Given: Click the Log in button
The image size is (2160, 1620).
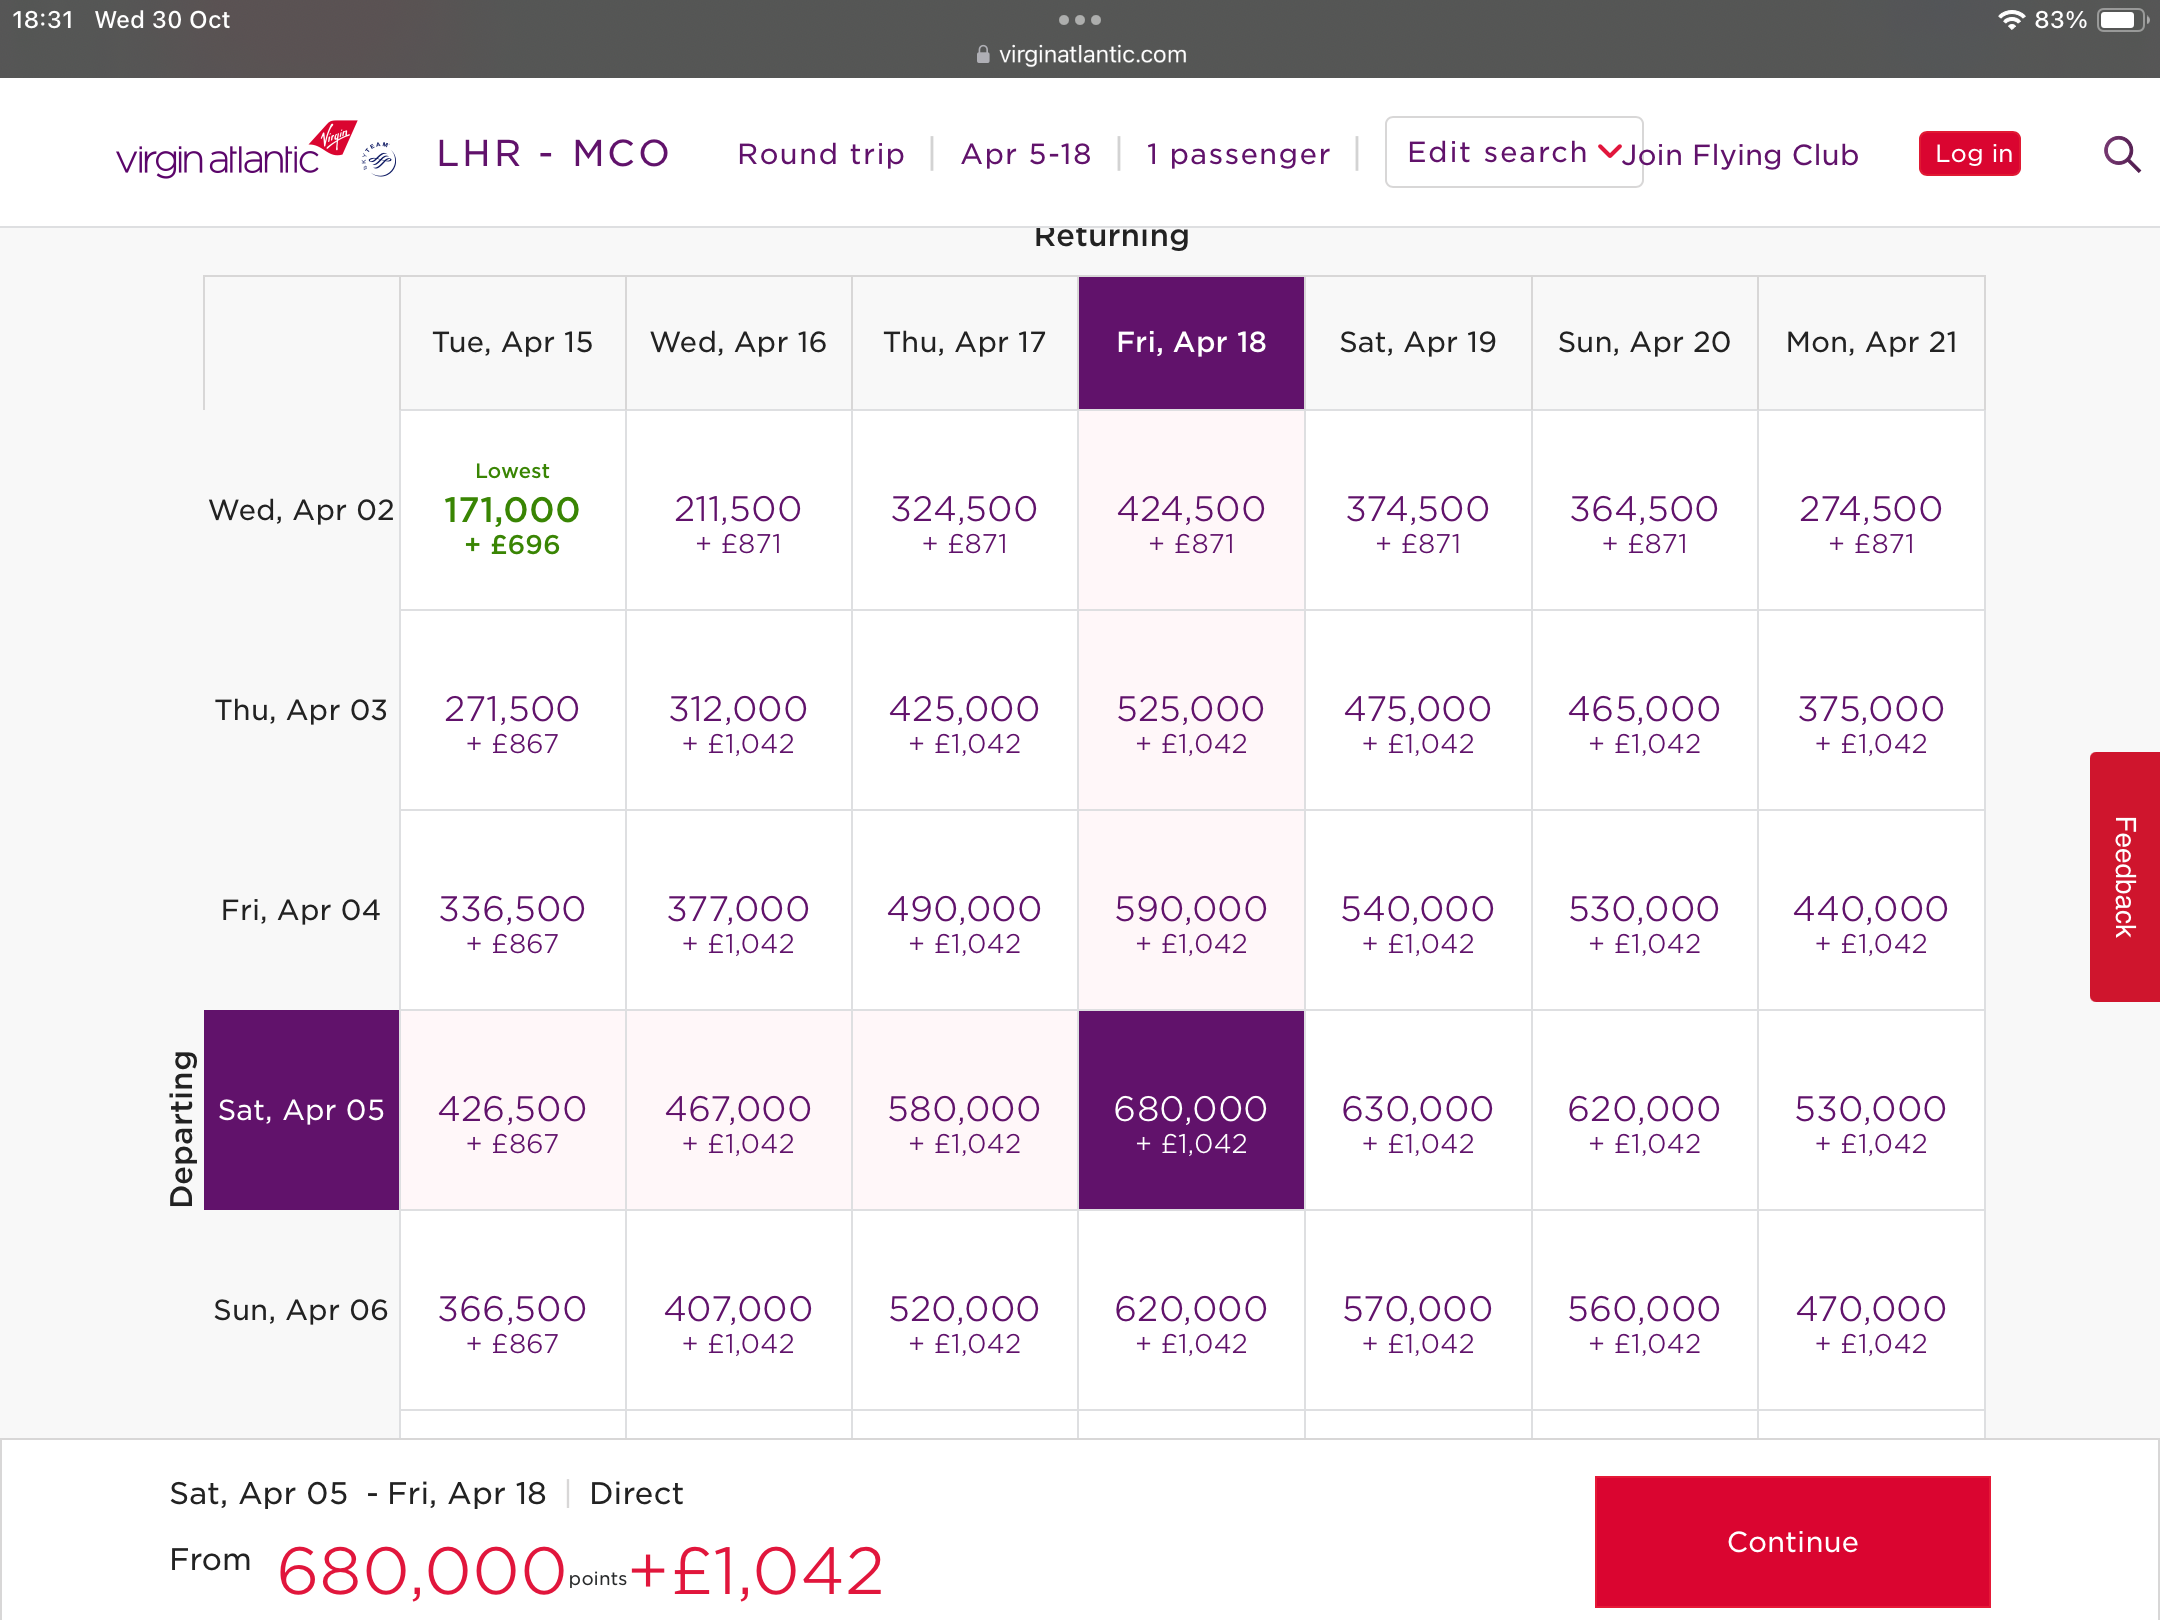Looking at the screenshot, I should point(1970,154).
